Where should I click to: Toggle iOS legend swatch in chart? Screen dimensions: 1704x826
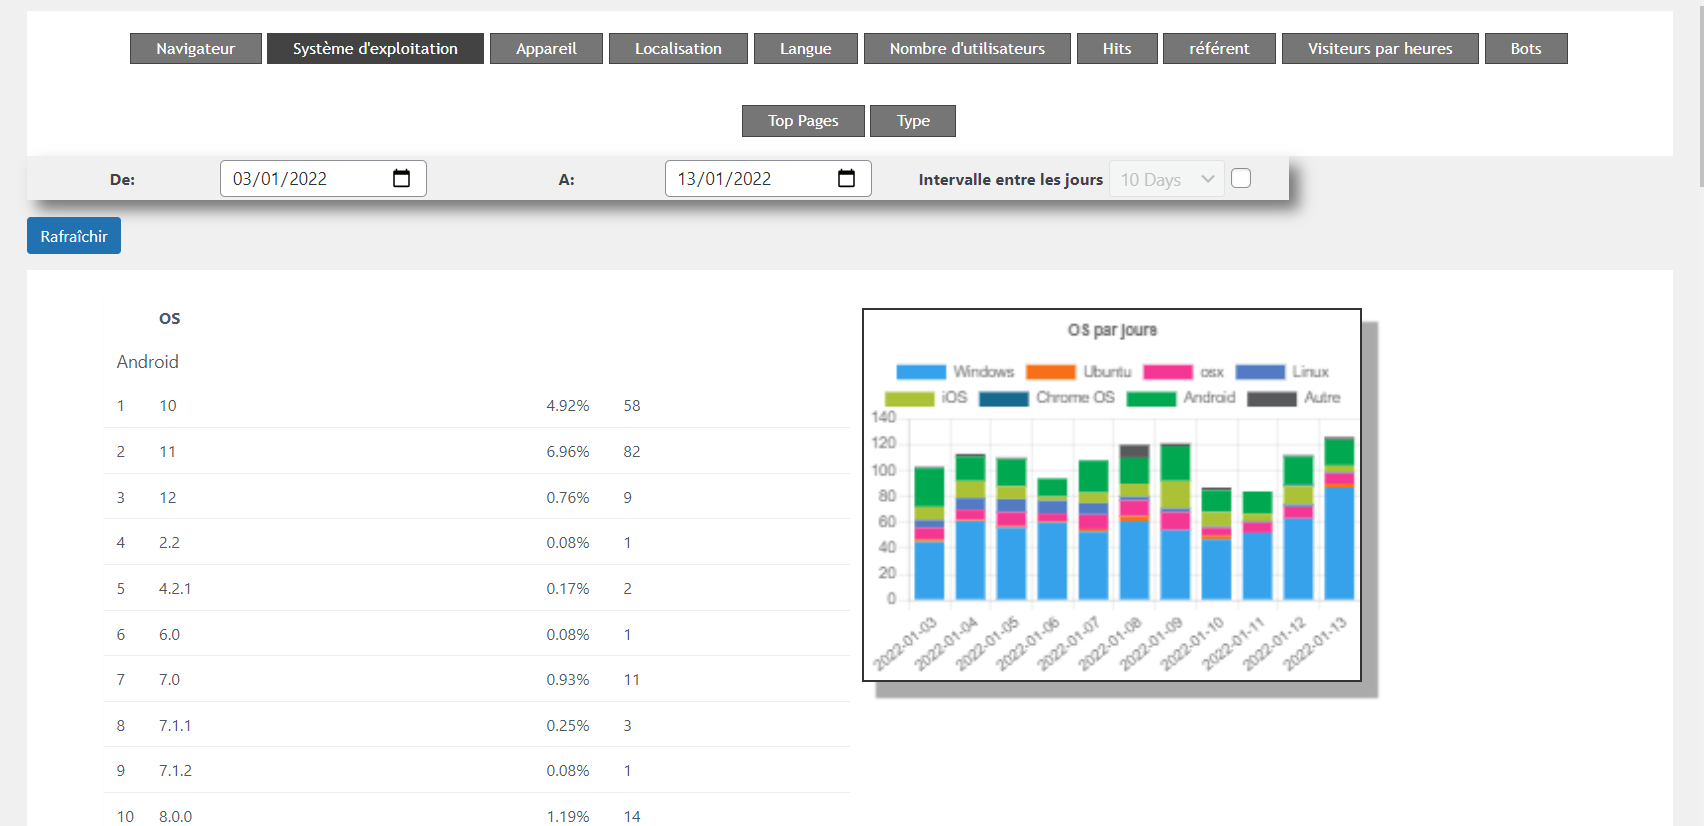910,398
